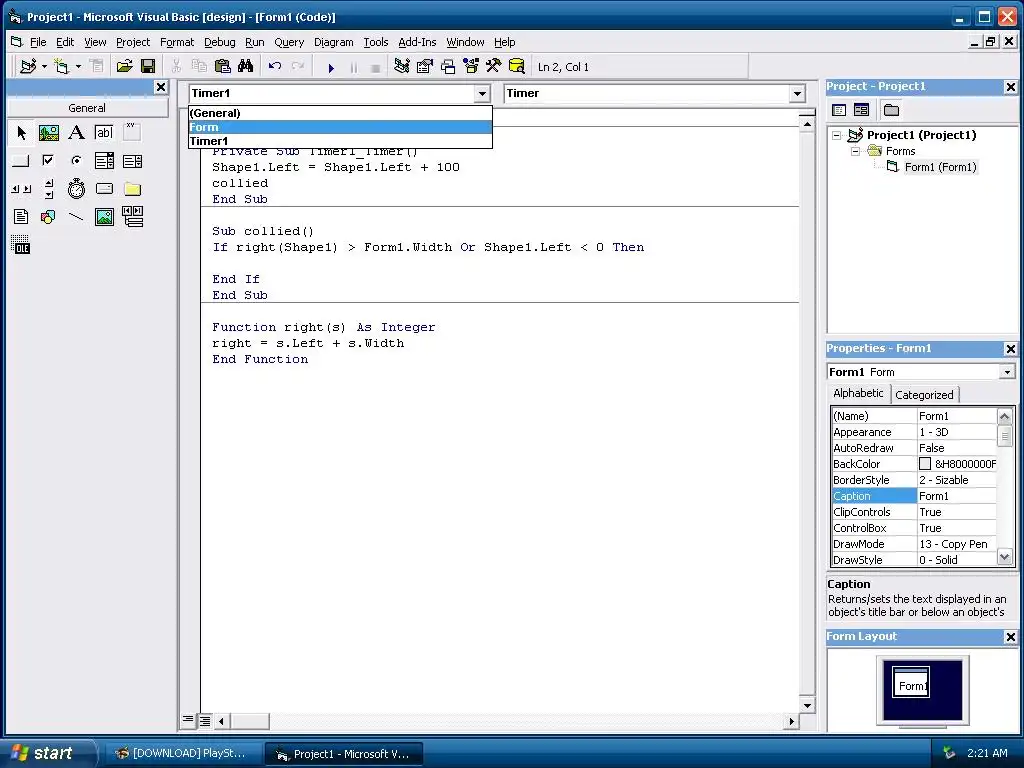Viewport: 1024px width, 768px height.
Task: Open Properties Window from the toolbar icon
Action: click(x=424, y=67)
